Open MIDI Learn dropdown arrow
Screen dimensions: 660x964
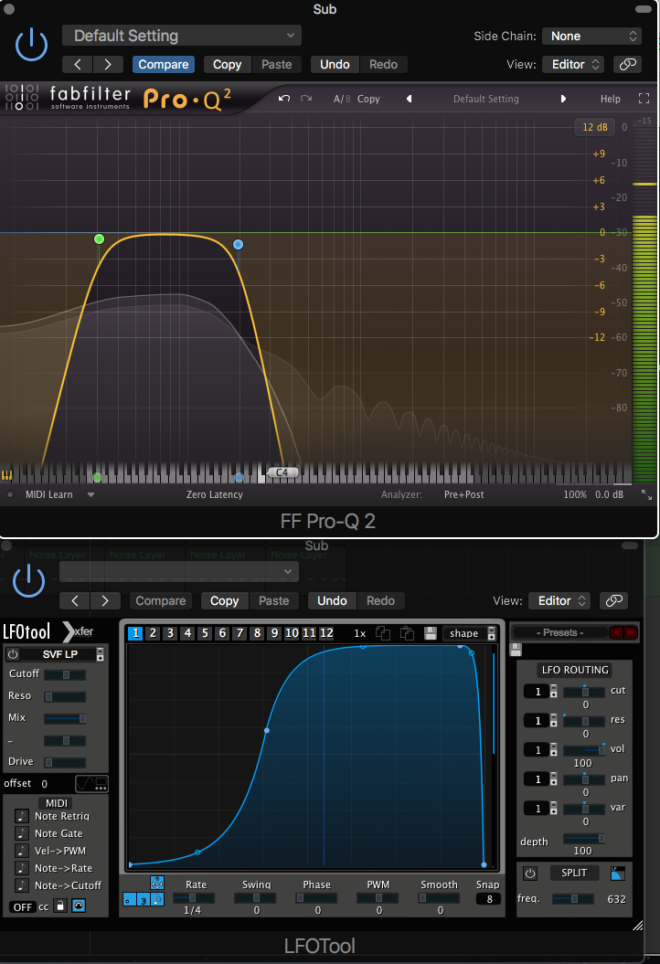[91, 494]
